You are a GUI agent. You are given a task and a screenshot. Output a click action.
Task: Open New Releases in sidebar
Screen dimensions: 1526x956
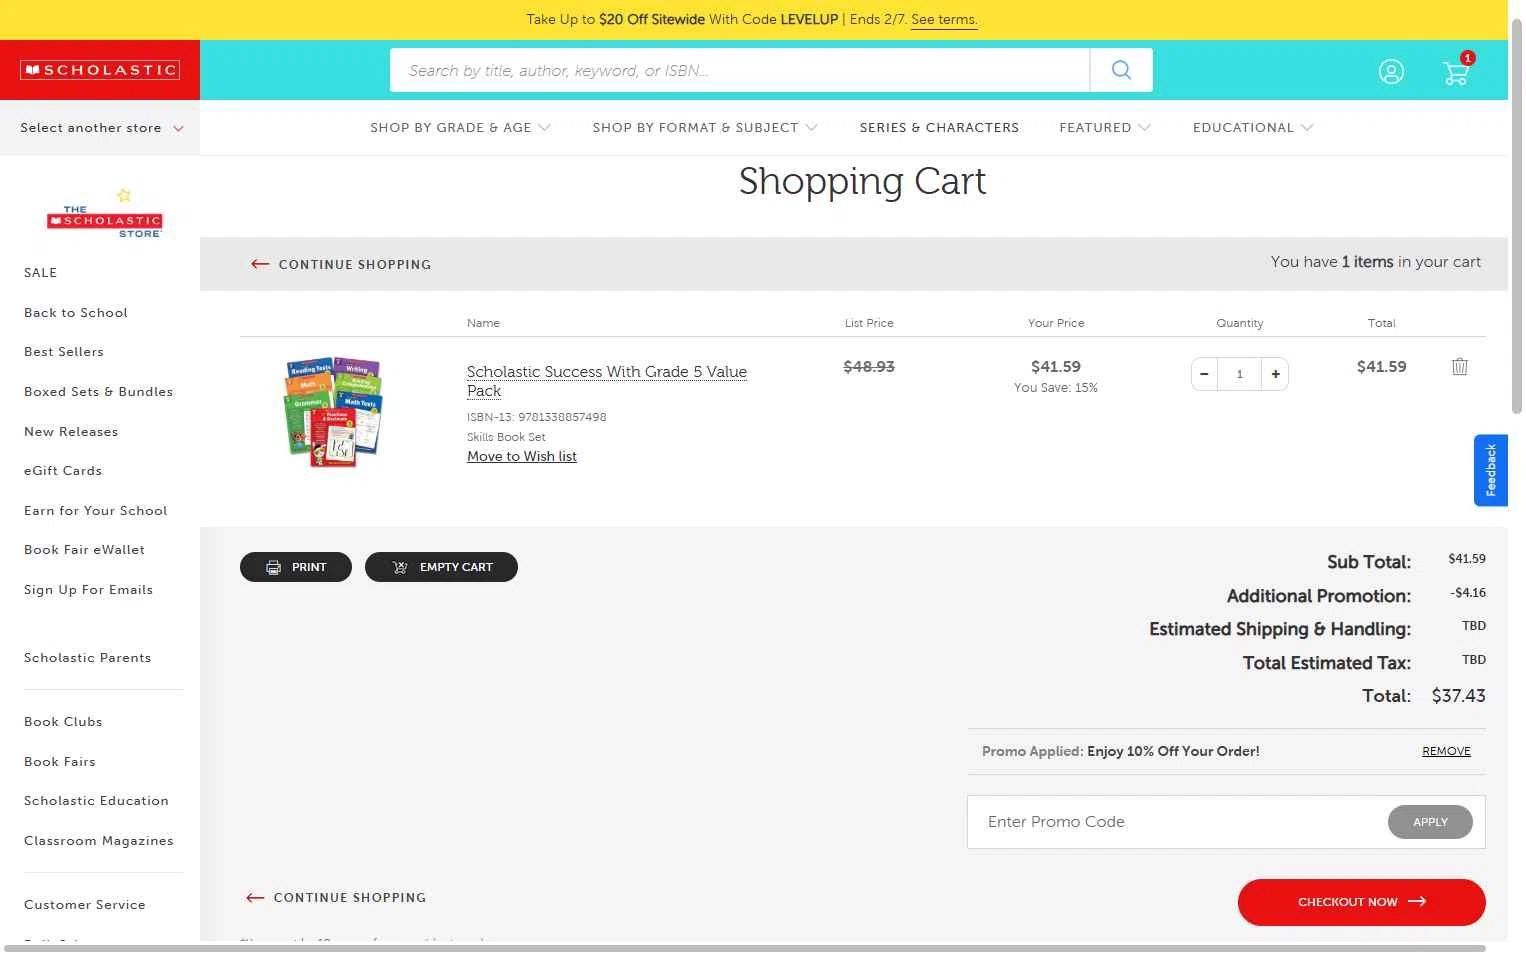[71, 432]
